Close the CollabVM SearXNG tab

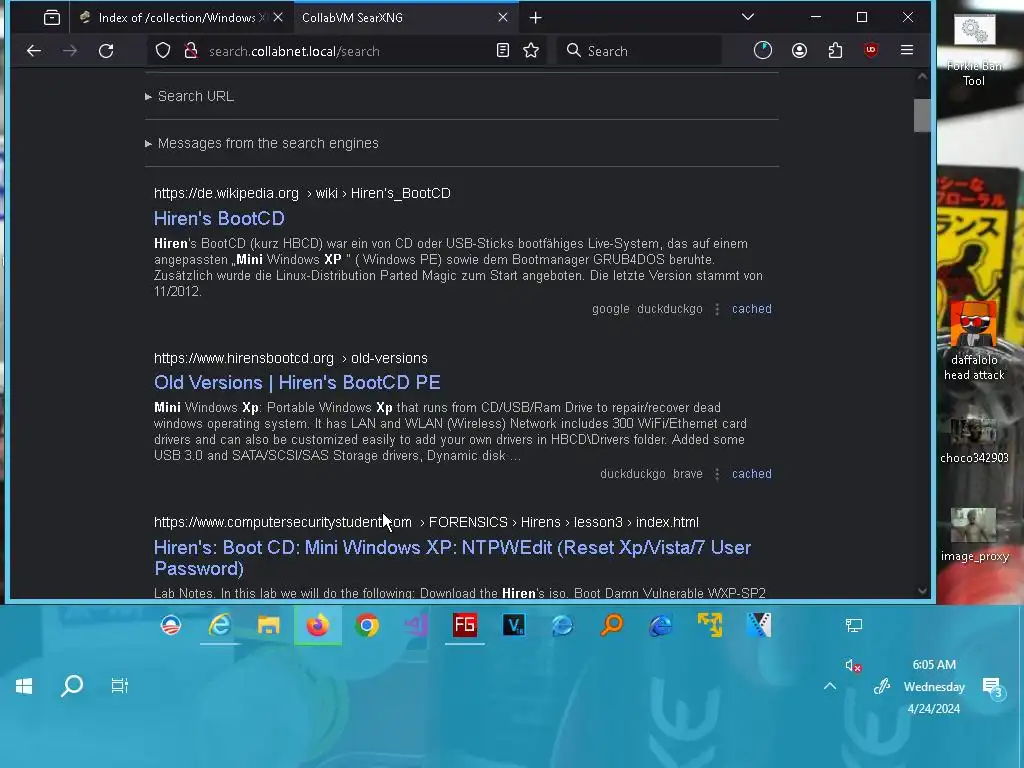point(503,18)
